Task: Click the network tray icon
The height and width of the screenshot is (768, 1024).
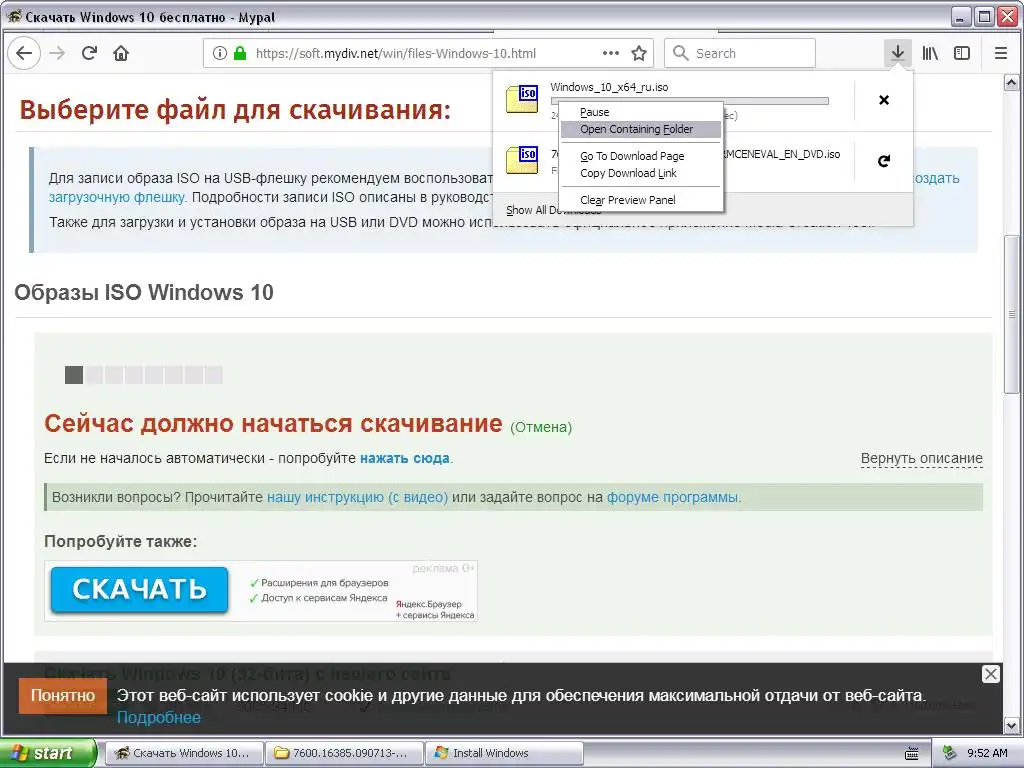Action: [950, 753]
